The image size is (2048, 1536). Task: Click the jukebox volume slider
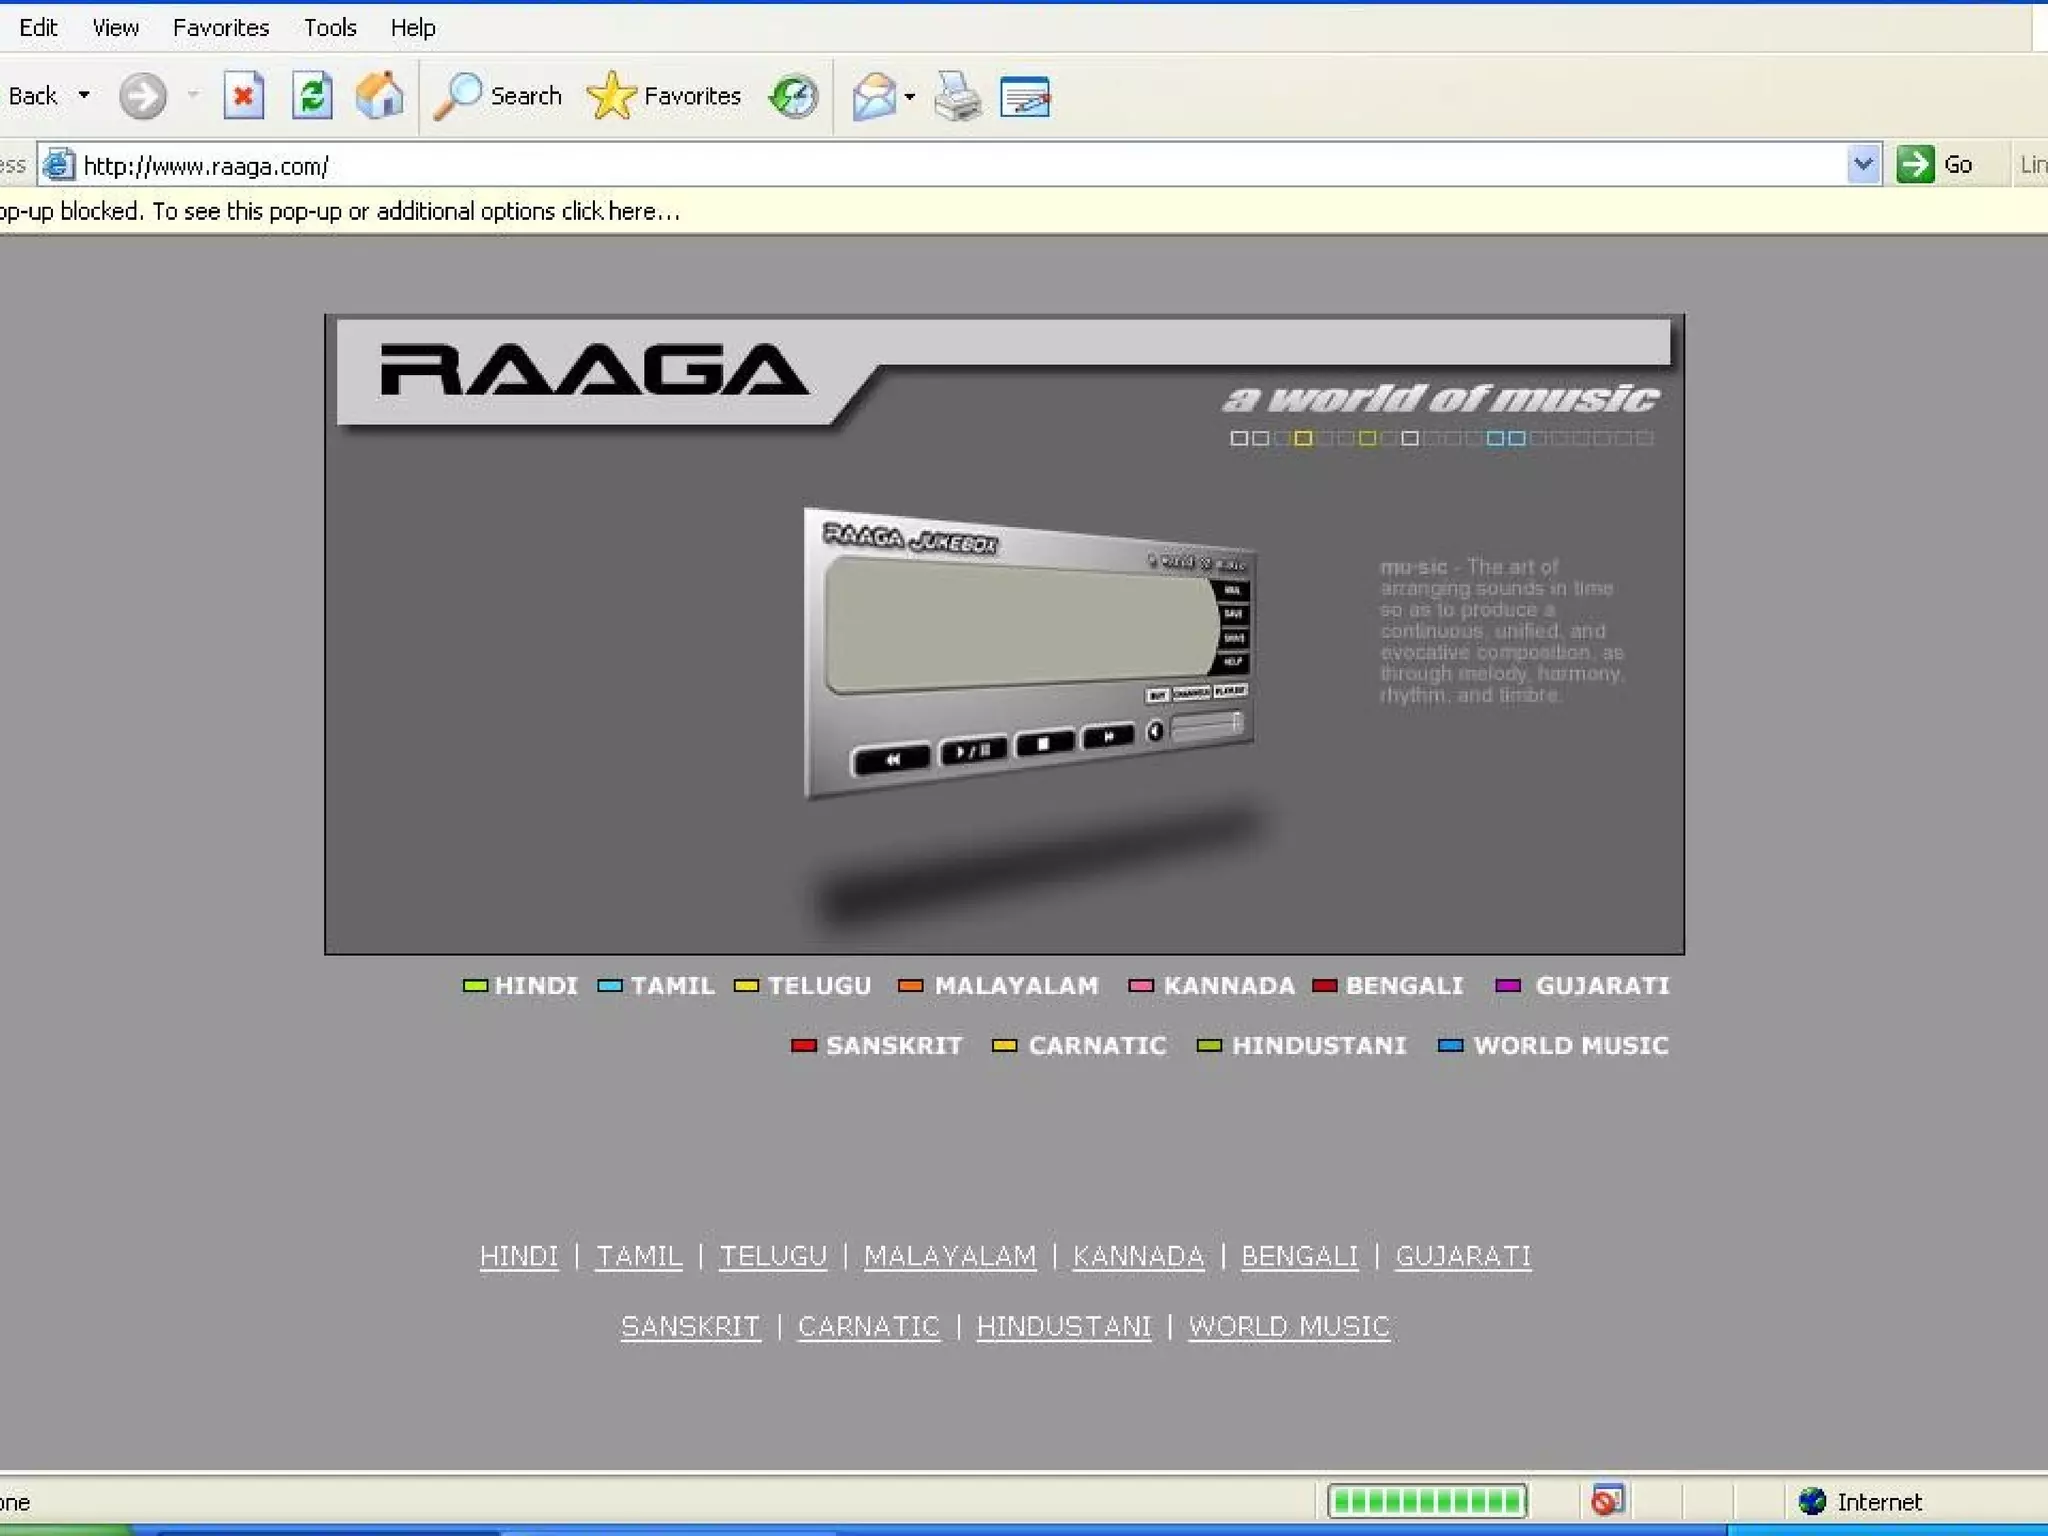pos(1207,726)
